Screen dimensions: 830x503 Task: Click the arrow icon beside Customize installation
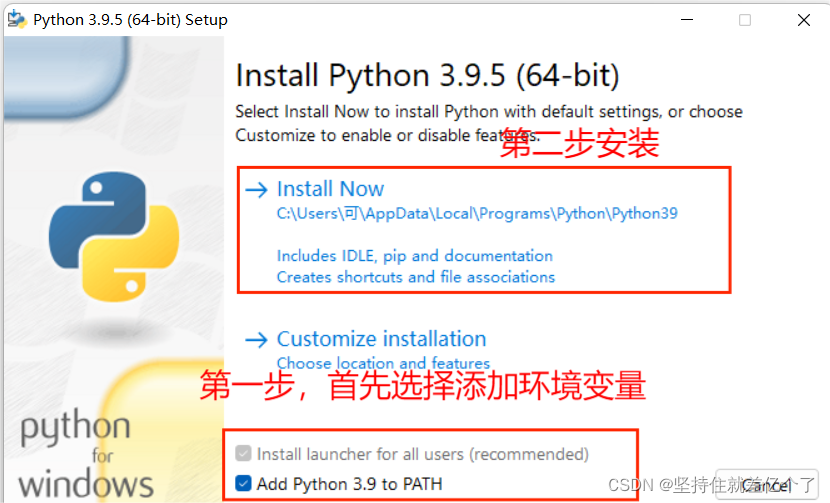pyautogui.click(x=257, y=339)
